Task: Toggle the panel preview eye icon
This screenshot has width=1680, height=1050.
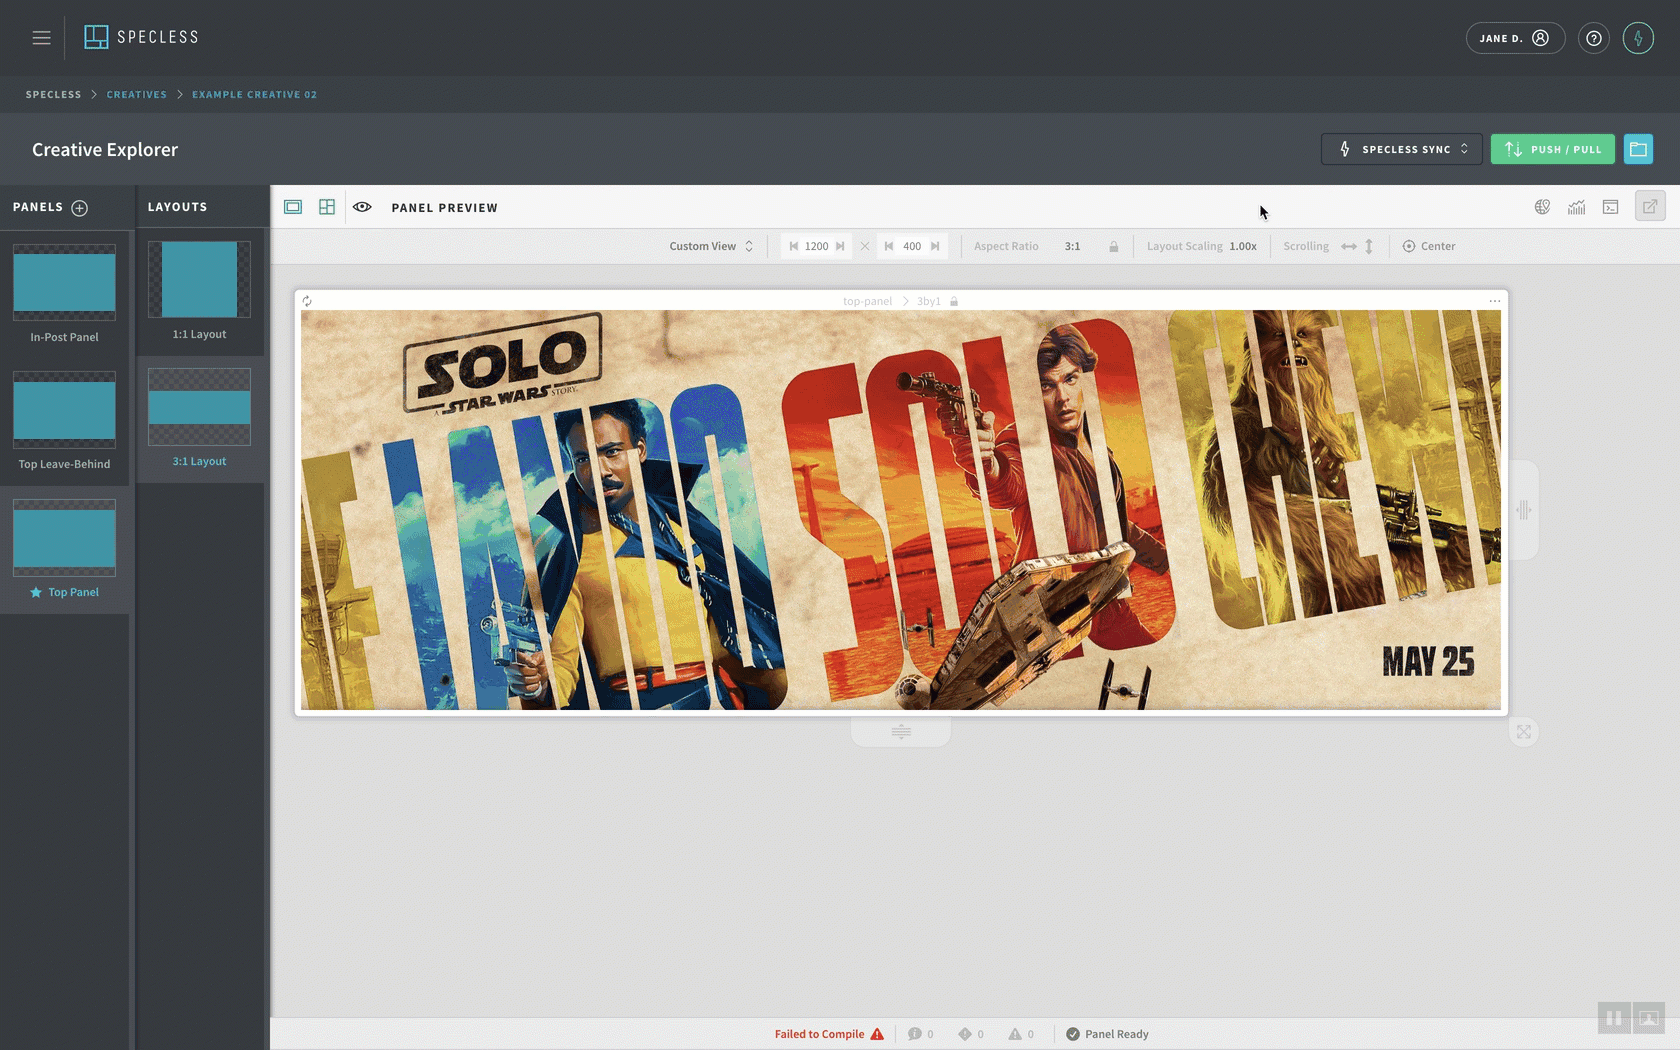Action: [362, 207]
